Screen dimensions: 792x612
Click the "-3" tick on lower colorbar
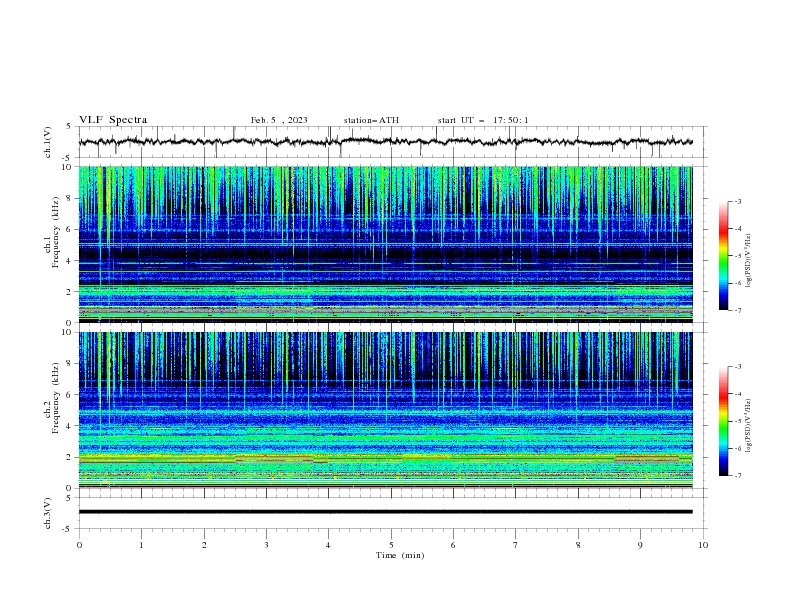(737, 367)
